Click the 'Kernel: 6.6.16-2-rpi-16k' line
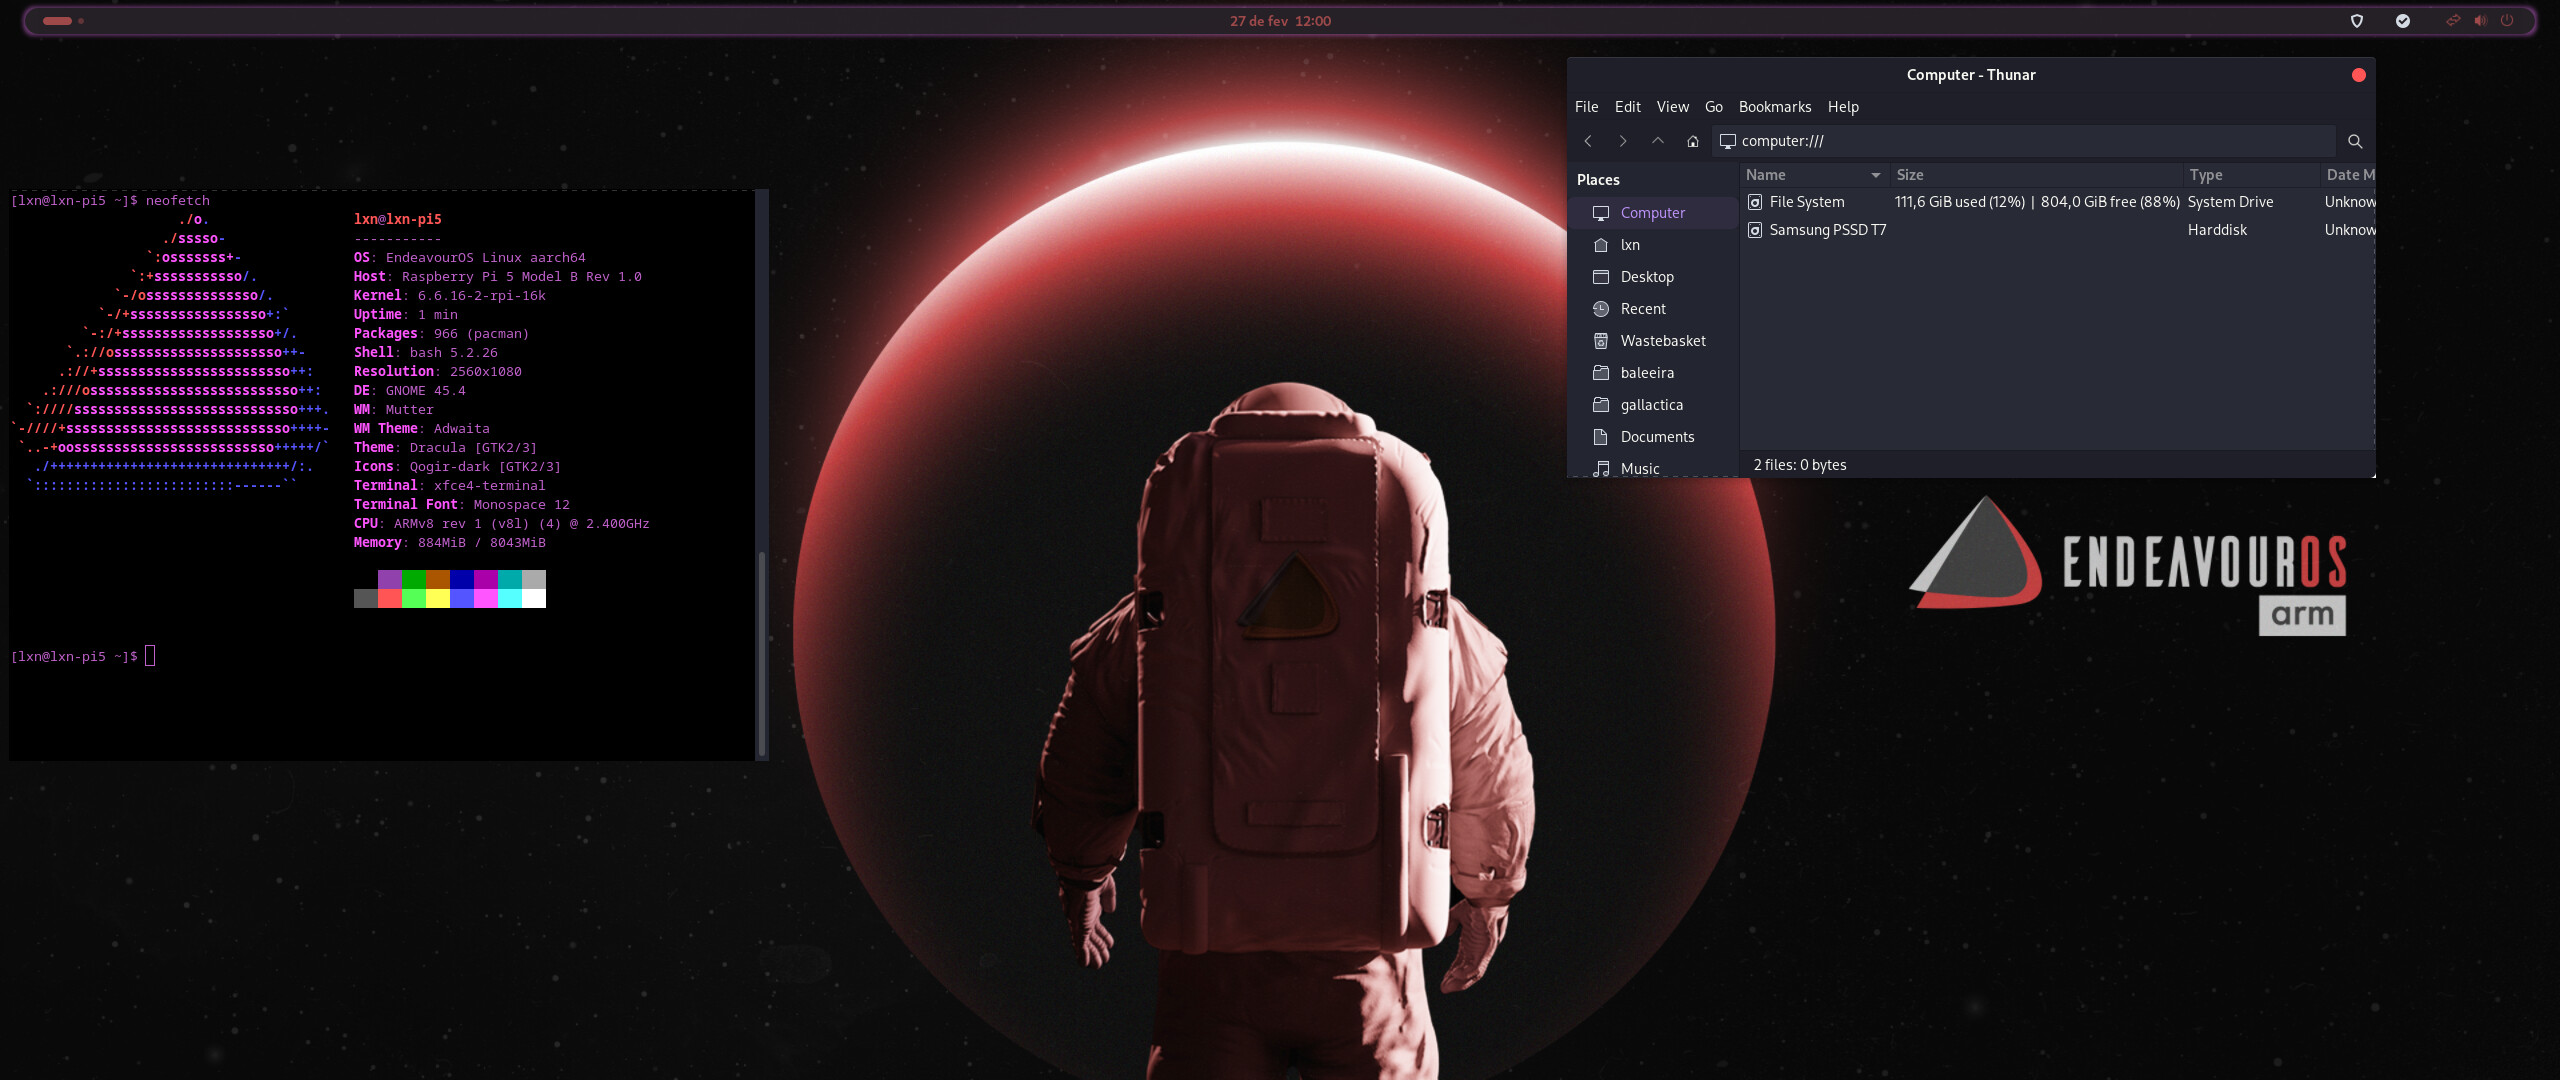 click(x=449, y=295)
